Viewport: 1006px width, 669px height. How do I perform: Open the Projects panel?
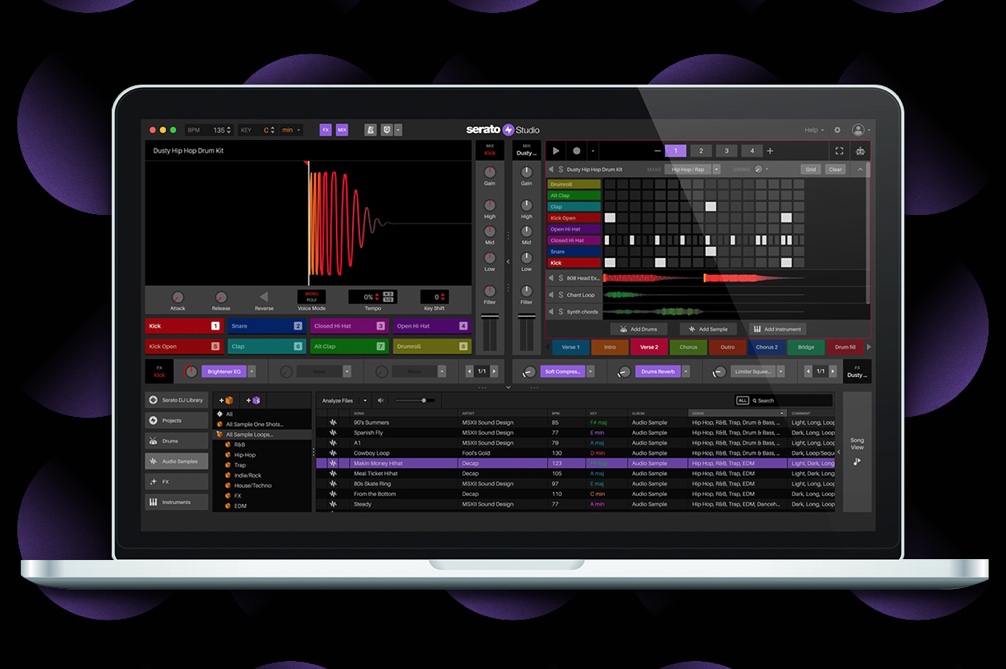click(x=177, y=421)
